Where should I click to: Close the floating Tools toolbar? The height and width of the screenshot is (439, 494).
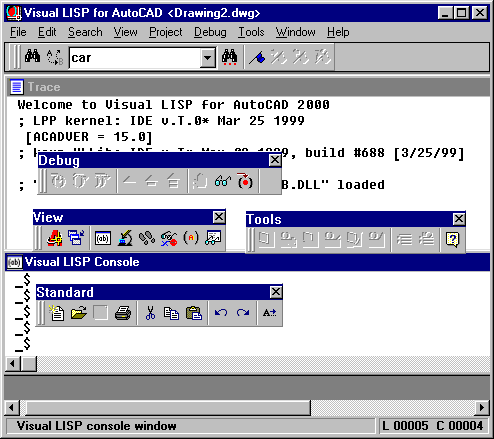point(459,219)
